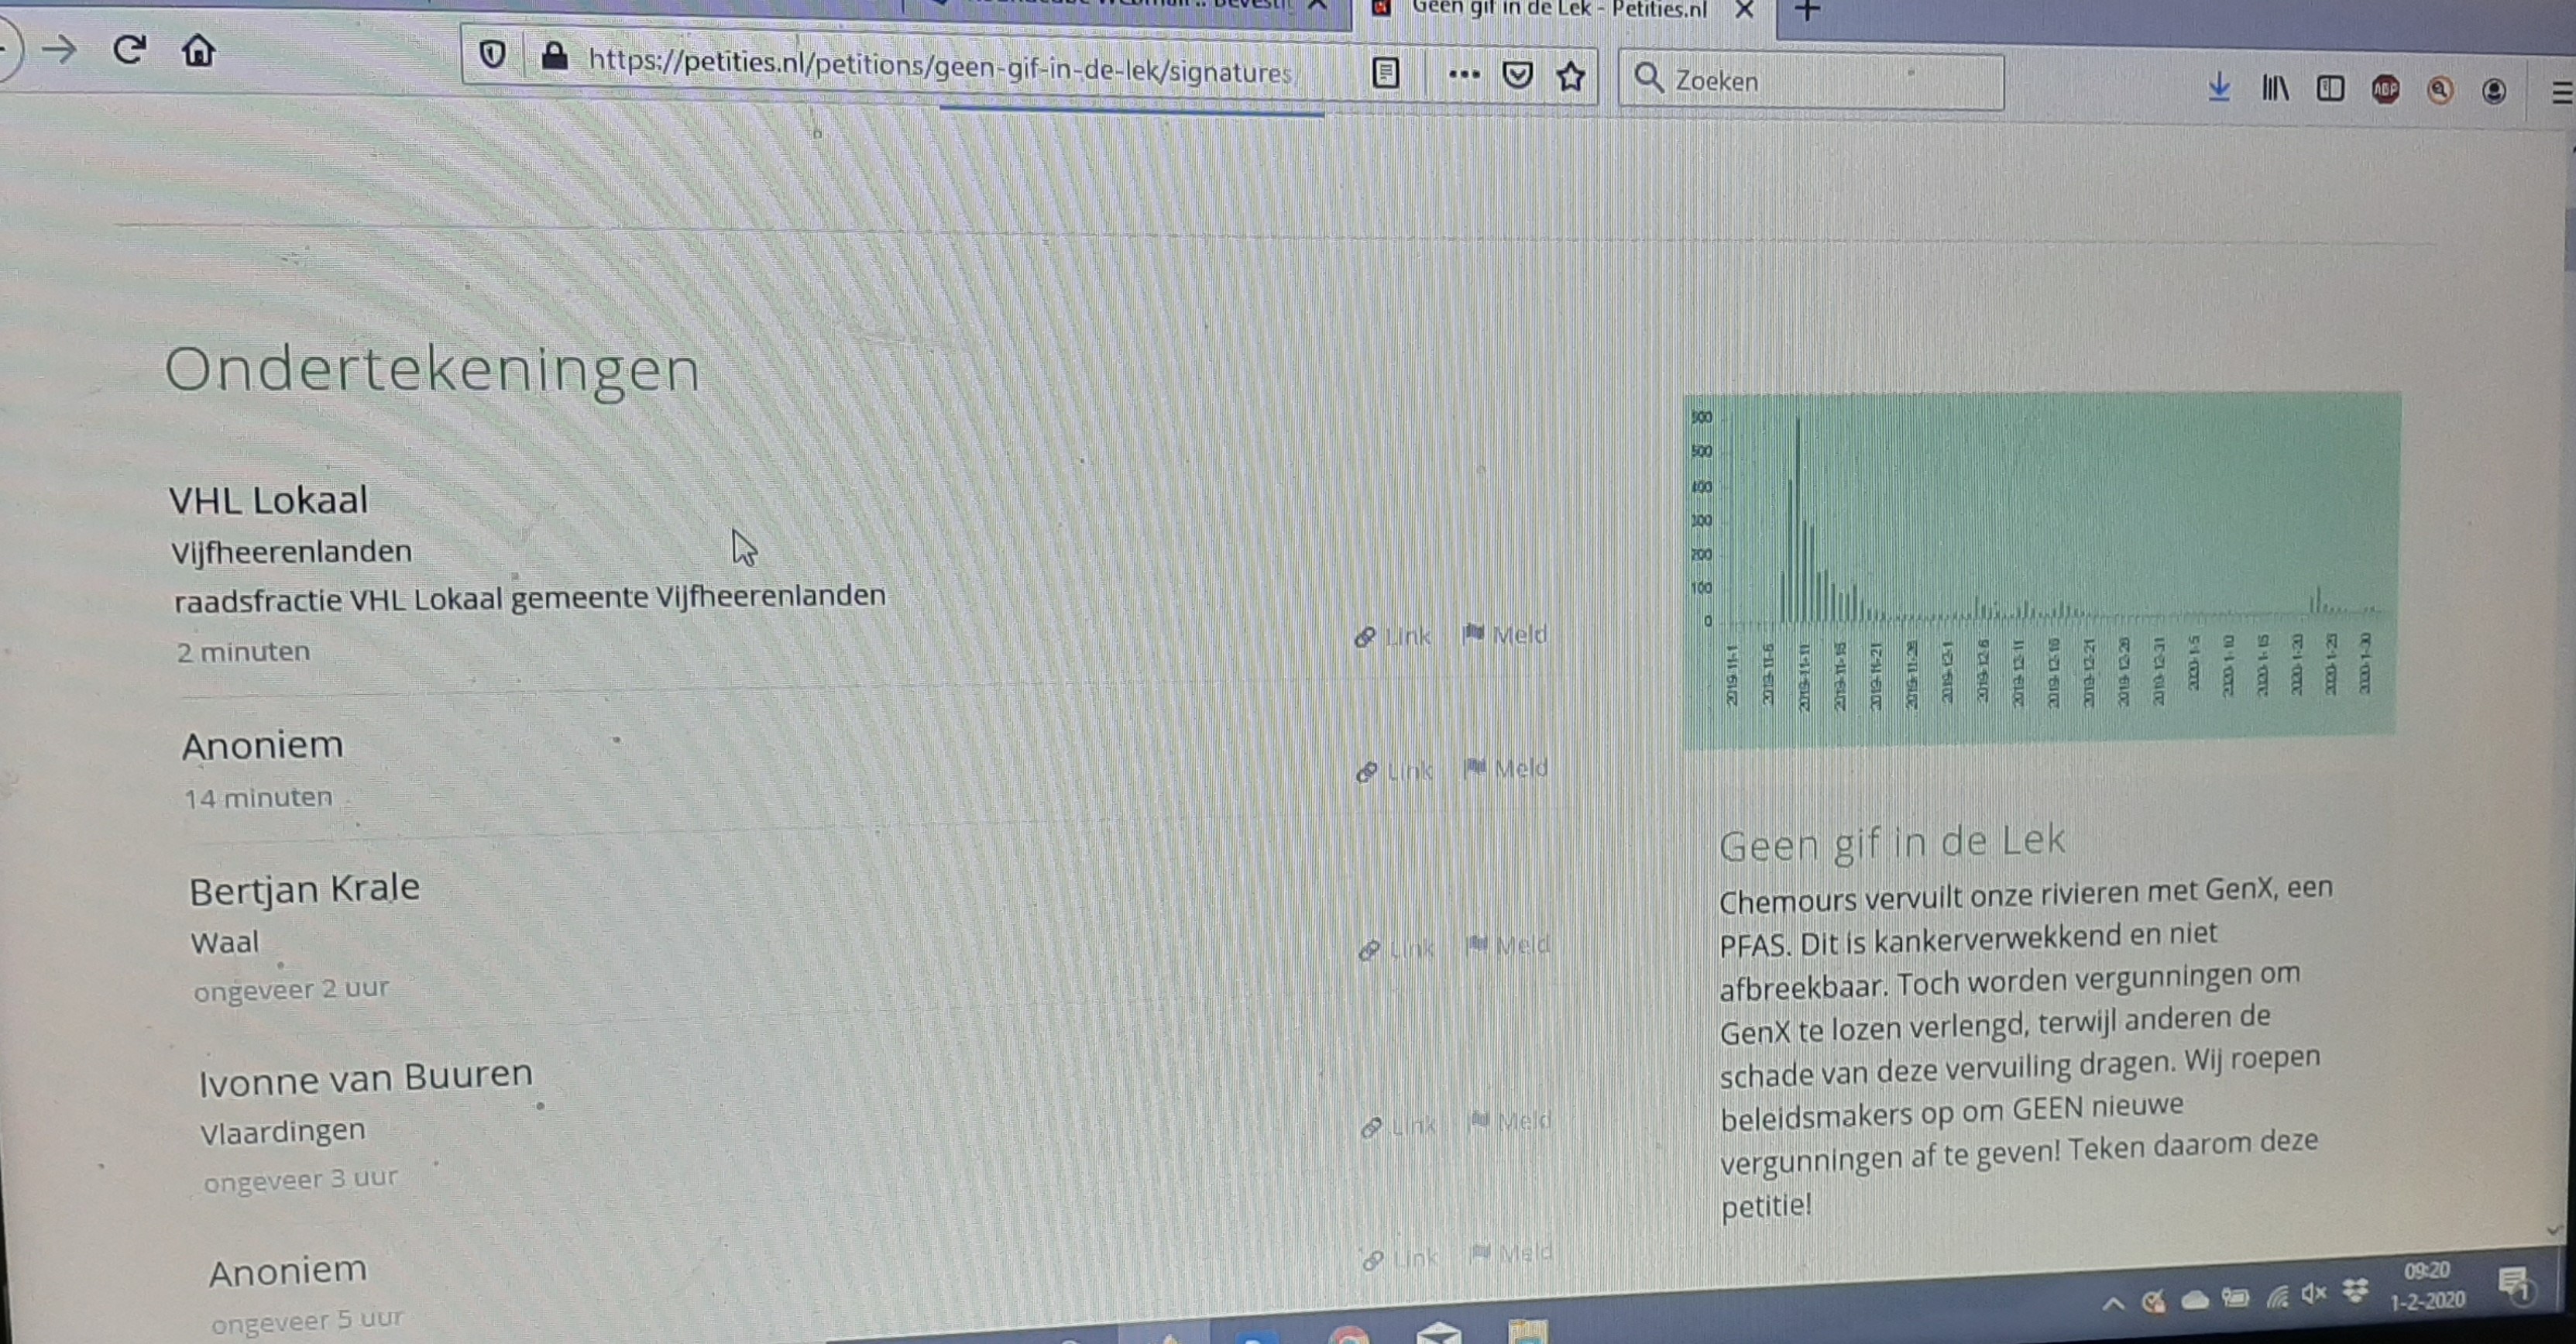This screenshot has height=1344, width=2576.
Task: Save the page to Pocket
Action: pos(1518,75)
